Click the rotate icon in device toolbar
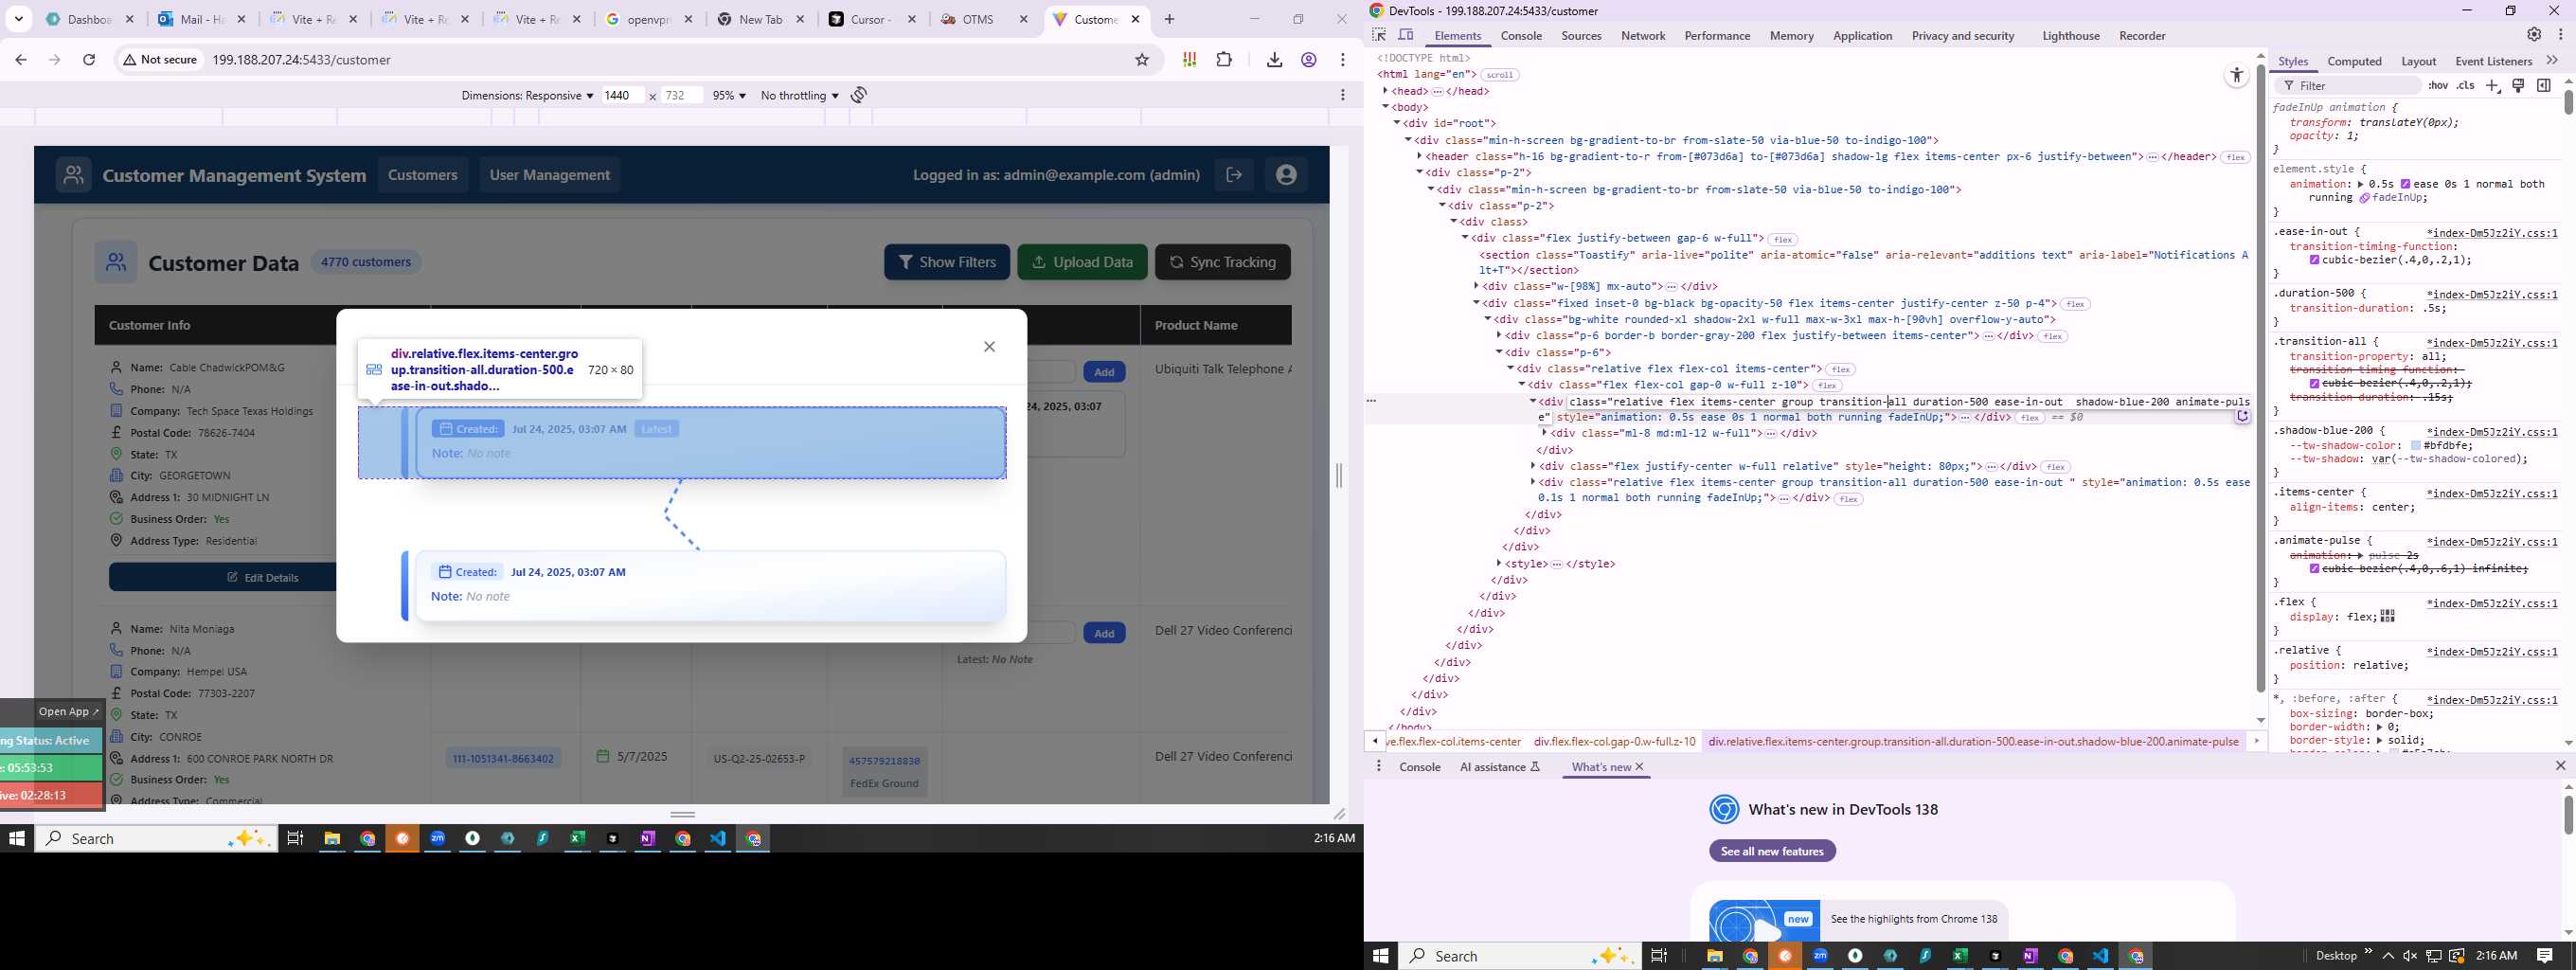The height and width of the screenshot is (970, 2576). 859,95
